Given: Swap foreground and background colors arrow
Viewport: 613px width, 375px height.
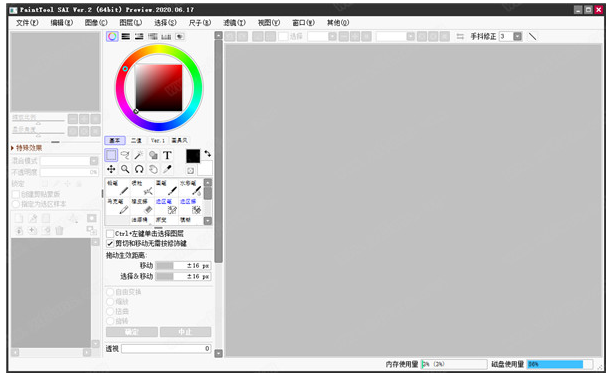Looking at the screenshot, I should (208, 154).
